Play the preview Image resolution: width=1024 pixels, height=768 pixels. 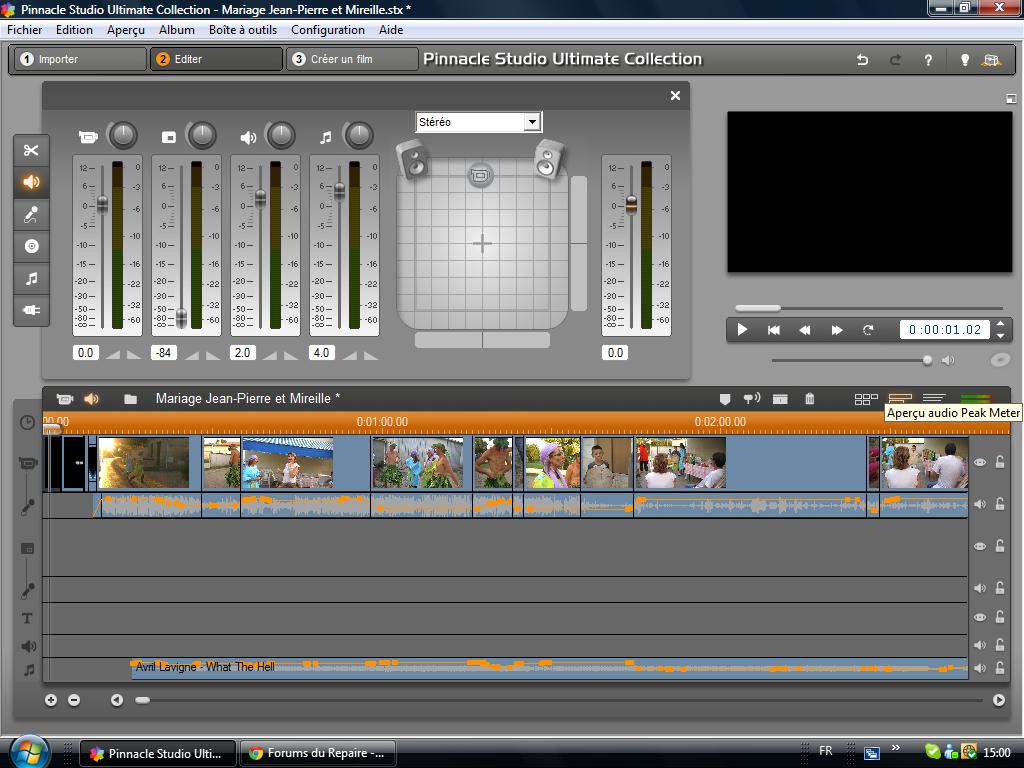click(742, 330)
